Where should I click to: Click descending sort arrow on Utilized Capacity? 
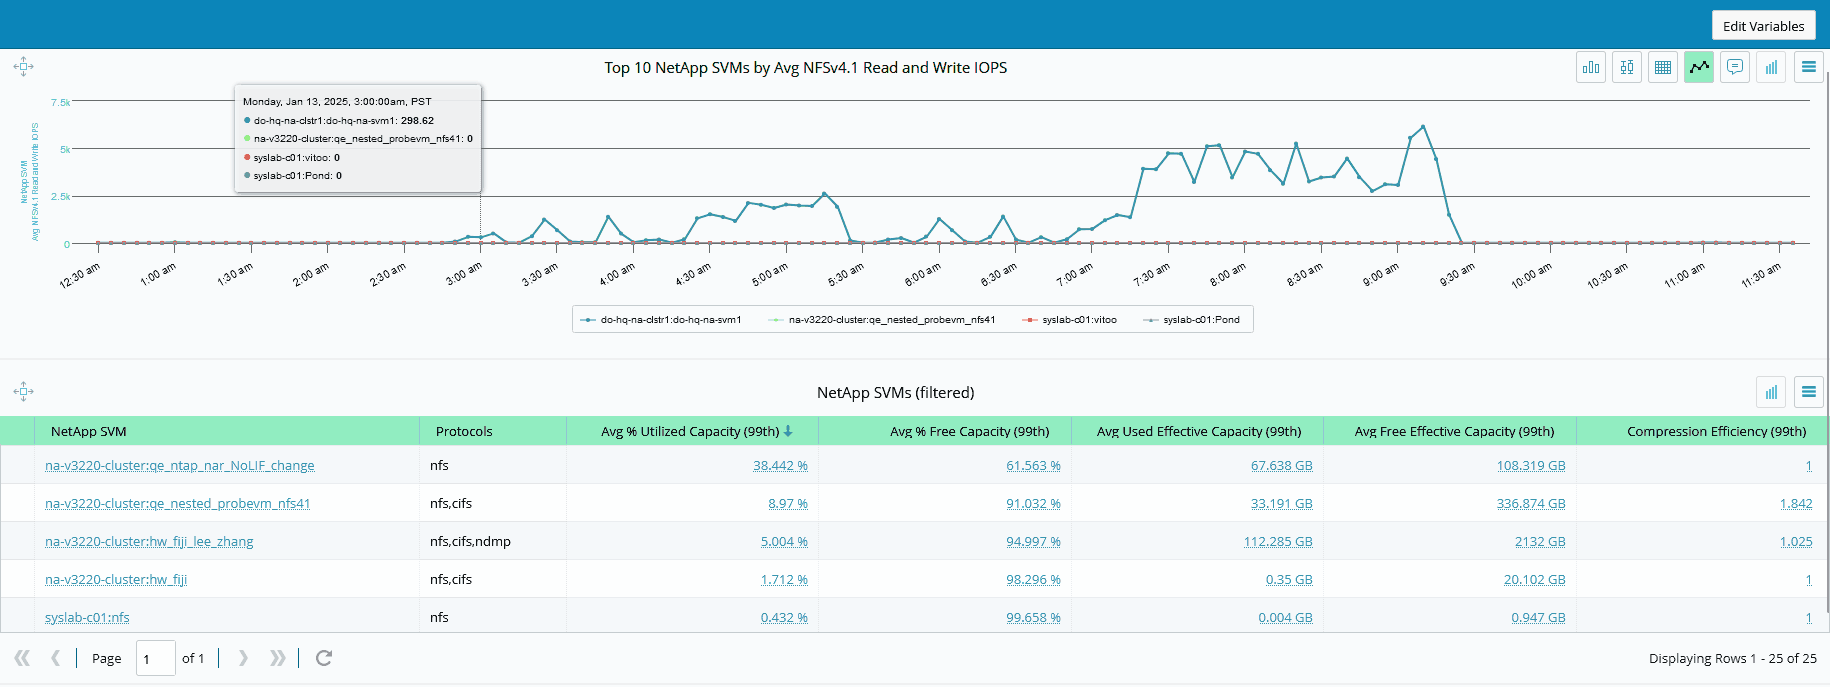point(788,431)
